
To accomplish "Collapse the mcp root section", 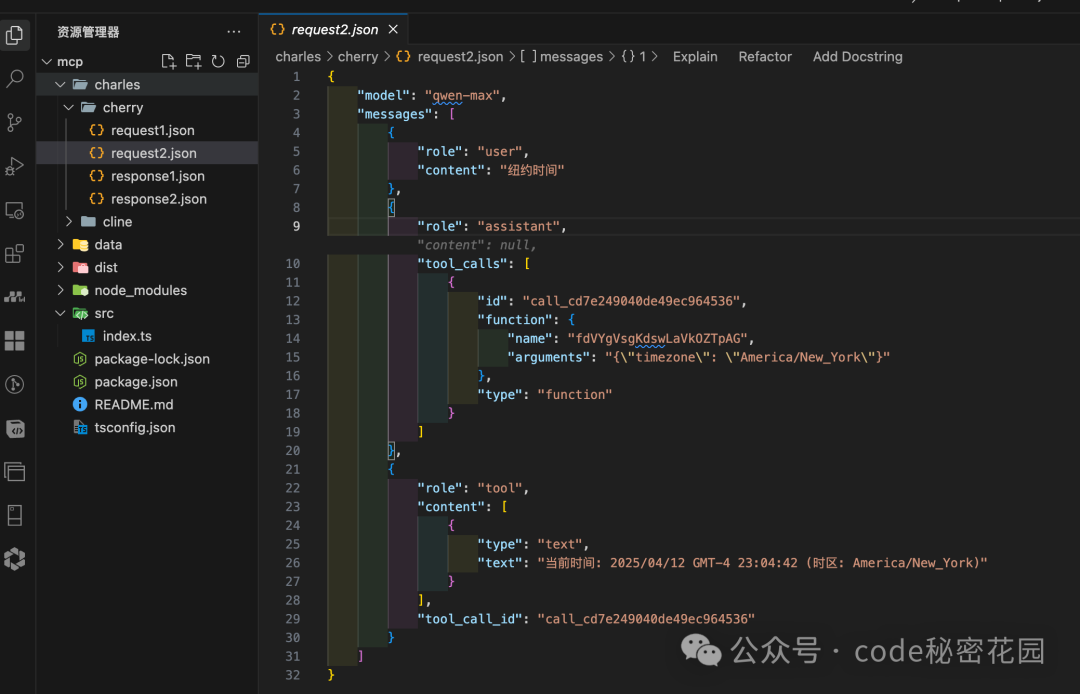I will pos(47,62).
